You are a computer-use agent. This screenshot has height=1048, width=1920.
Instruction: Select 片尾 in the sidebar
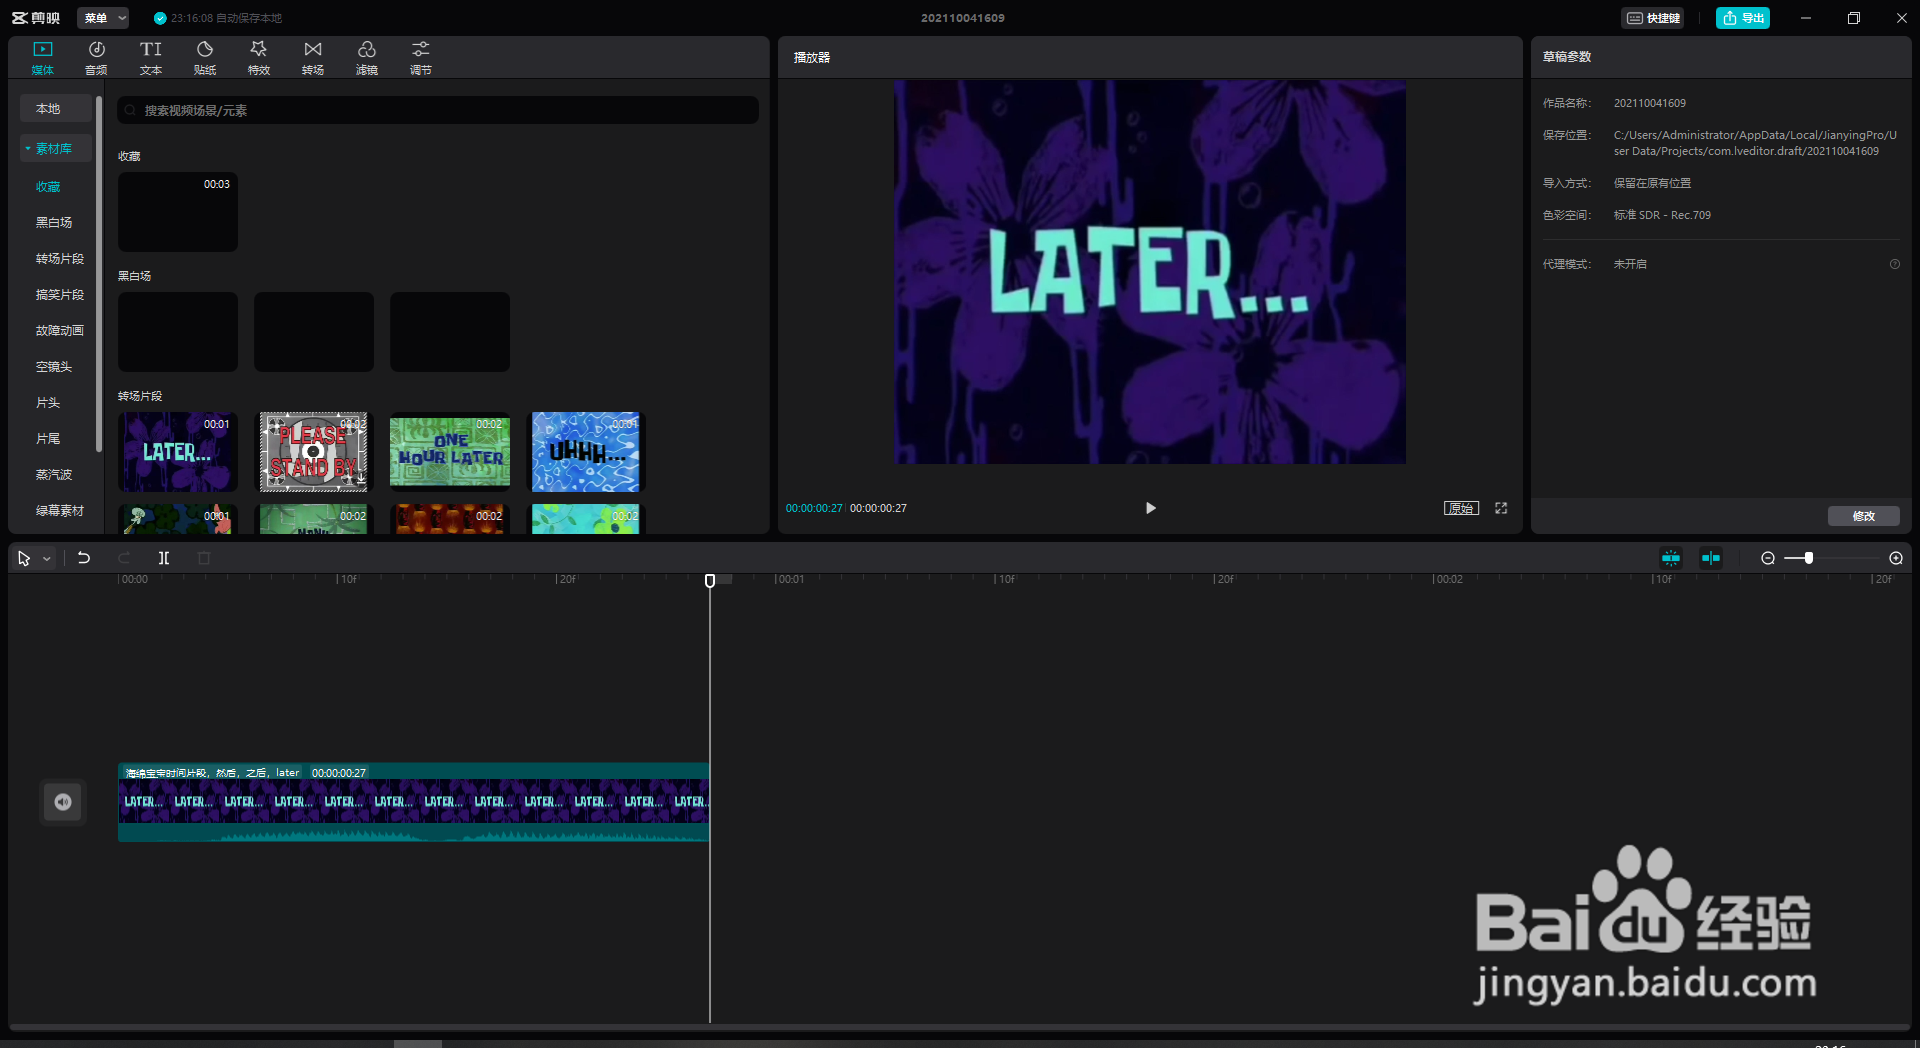click(48, 439)
